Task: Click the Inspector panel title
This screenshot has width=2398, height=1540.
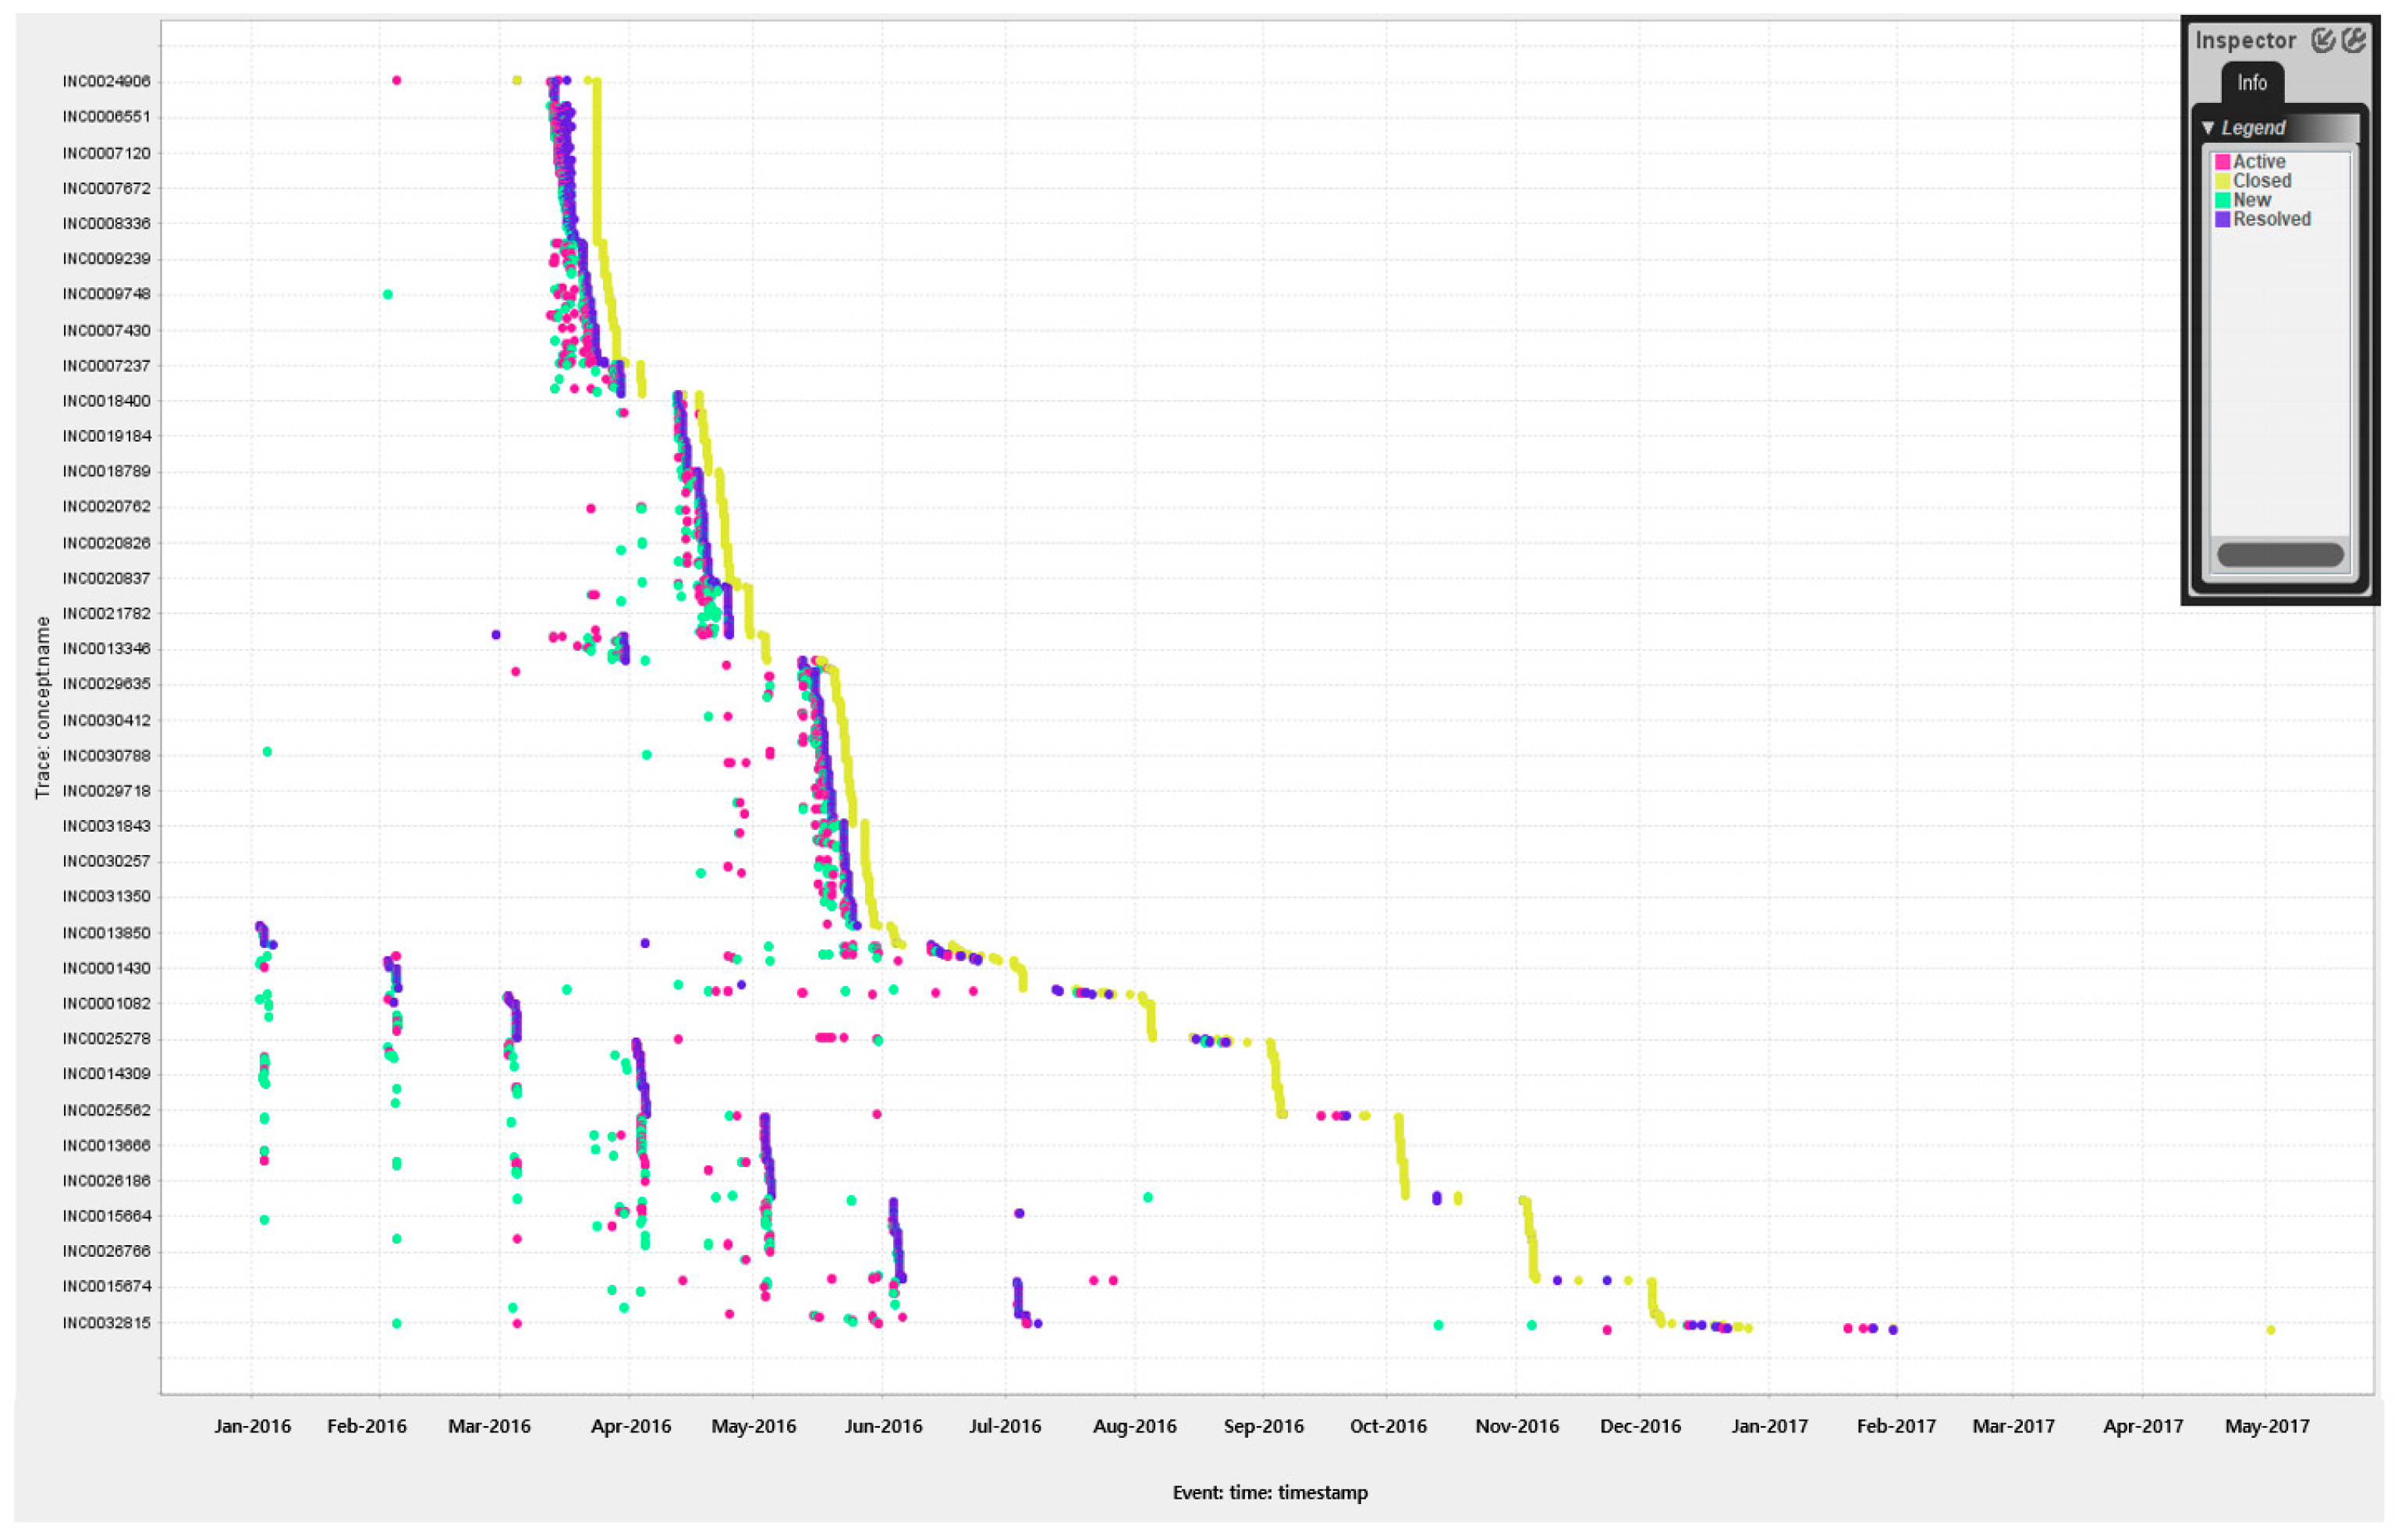Action: pos(2245,41)
